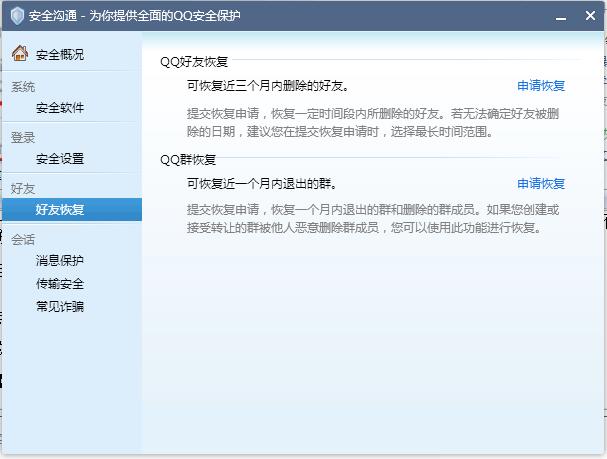
Task: Click the 会话 category label
Action: pyautogui.click(x=23, y=240)
